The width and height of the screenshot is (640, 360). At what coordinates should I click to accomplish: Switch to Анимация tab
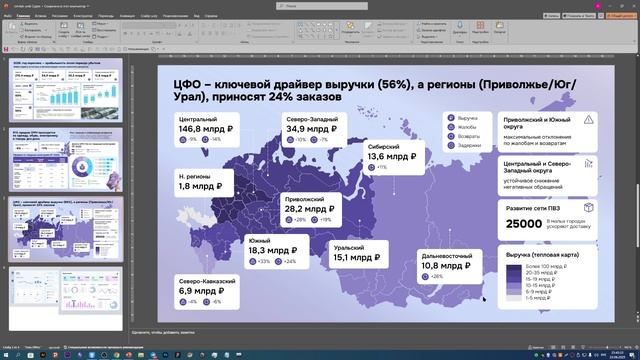(x=127, y=16)
